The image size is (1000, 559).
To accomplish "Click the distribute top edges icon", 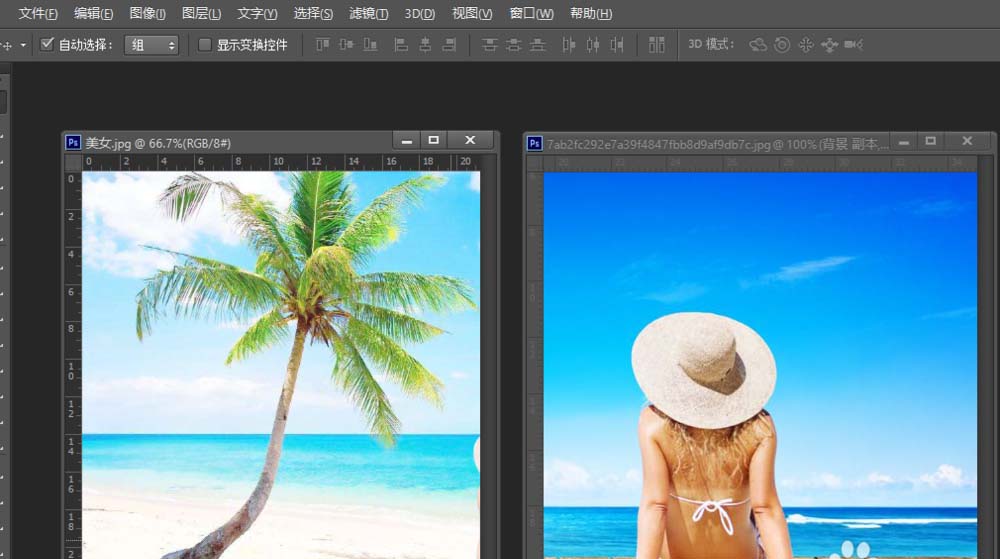I will pyautogui.click(x=489, y=45).
